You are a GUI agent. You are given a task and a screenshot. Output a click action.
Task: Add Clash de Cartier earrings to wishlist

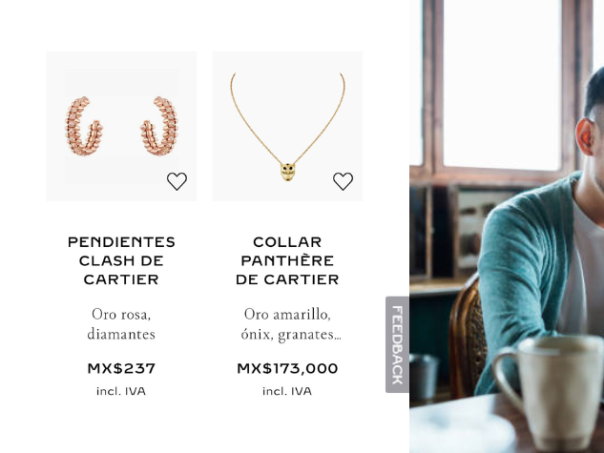point(177,181)
